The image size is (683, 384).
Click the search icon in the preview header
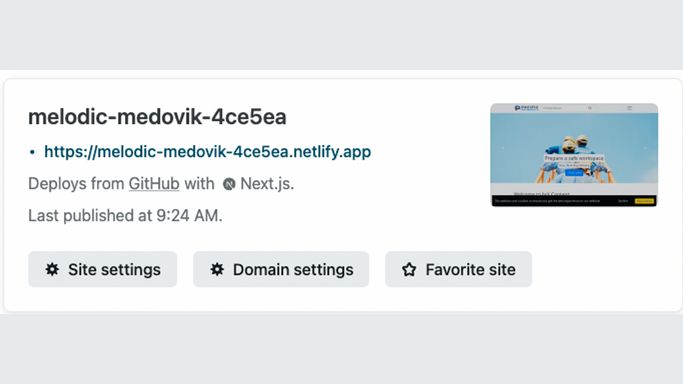coord(590,108)
